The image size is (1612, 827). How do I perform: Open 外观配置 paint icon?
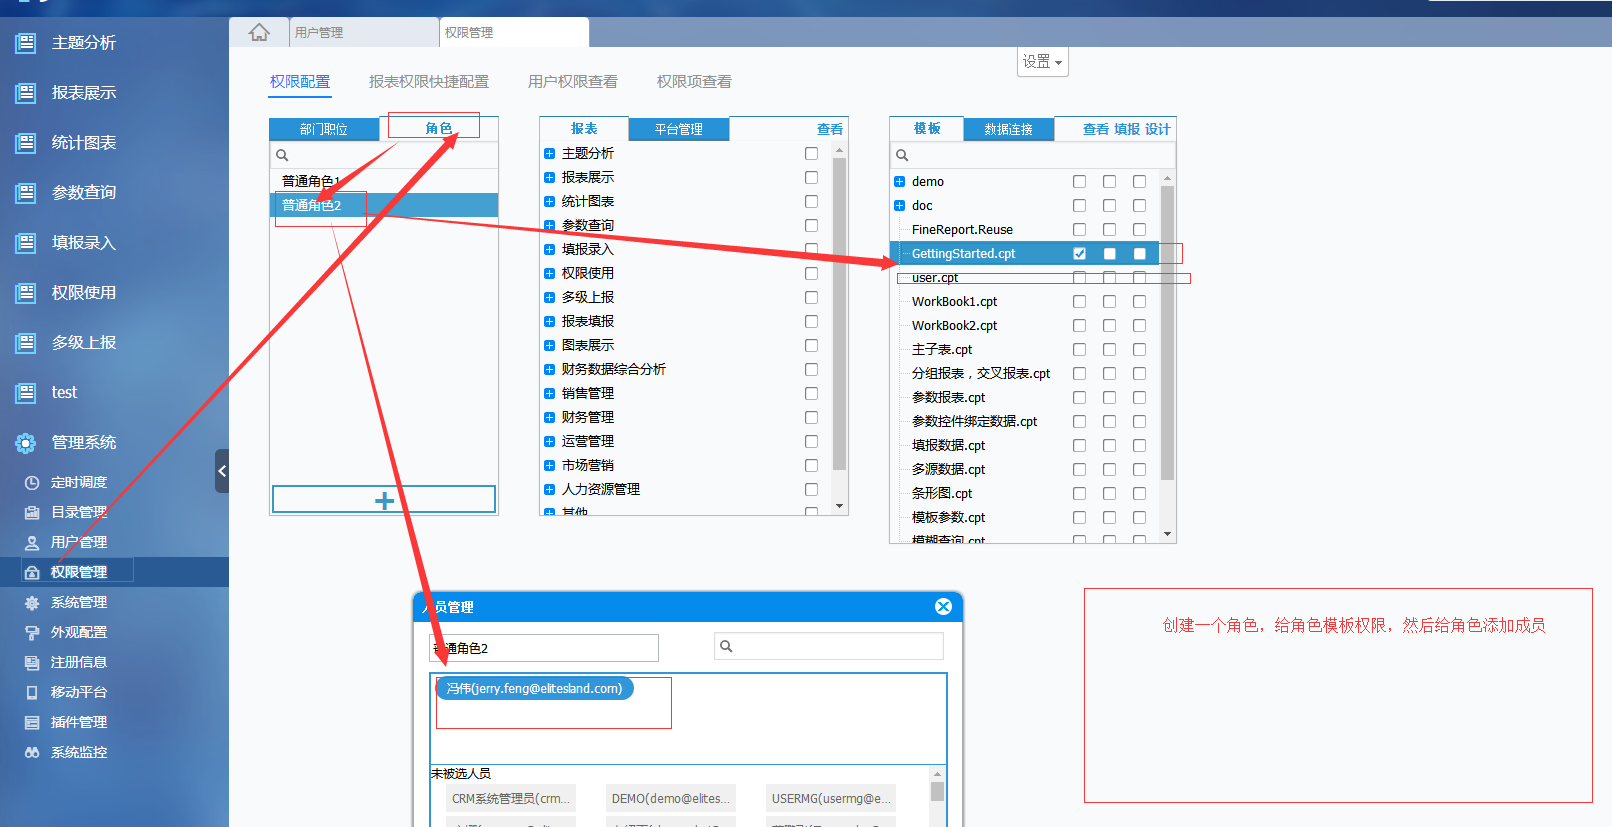tap(32, 633)
